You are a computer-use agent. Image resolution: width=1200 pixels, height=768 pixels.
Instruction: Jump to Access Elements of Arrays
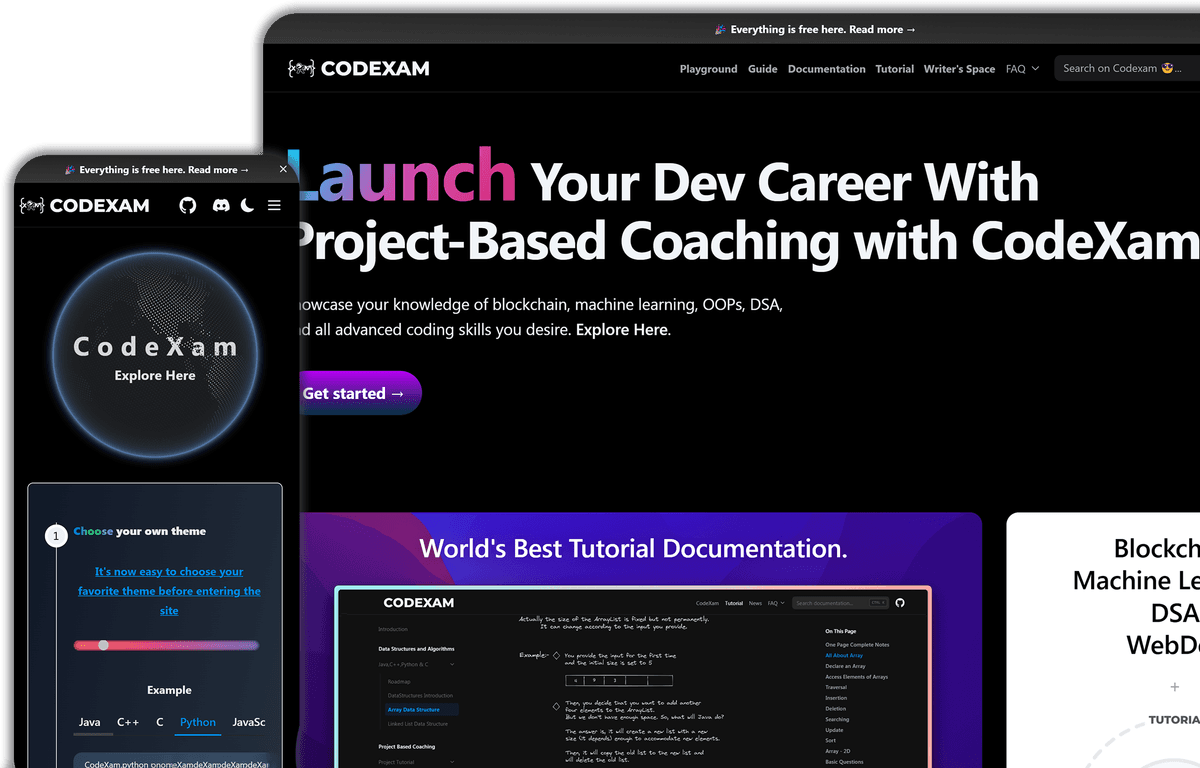pos(856,677)
